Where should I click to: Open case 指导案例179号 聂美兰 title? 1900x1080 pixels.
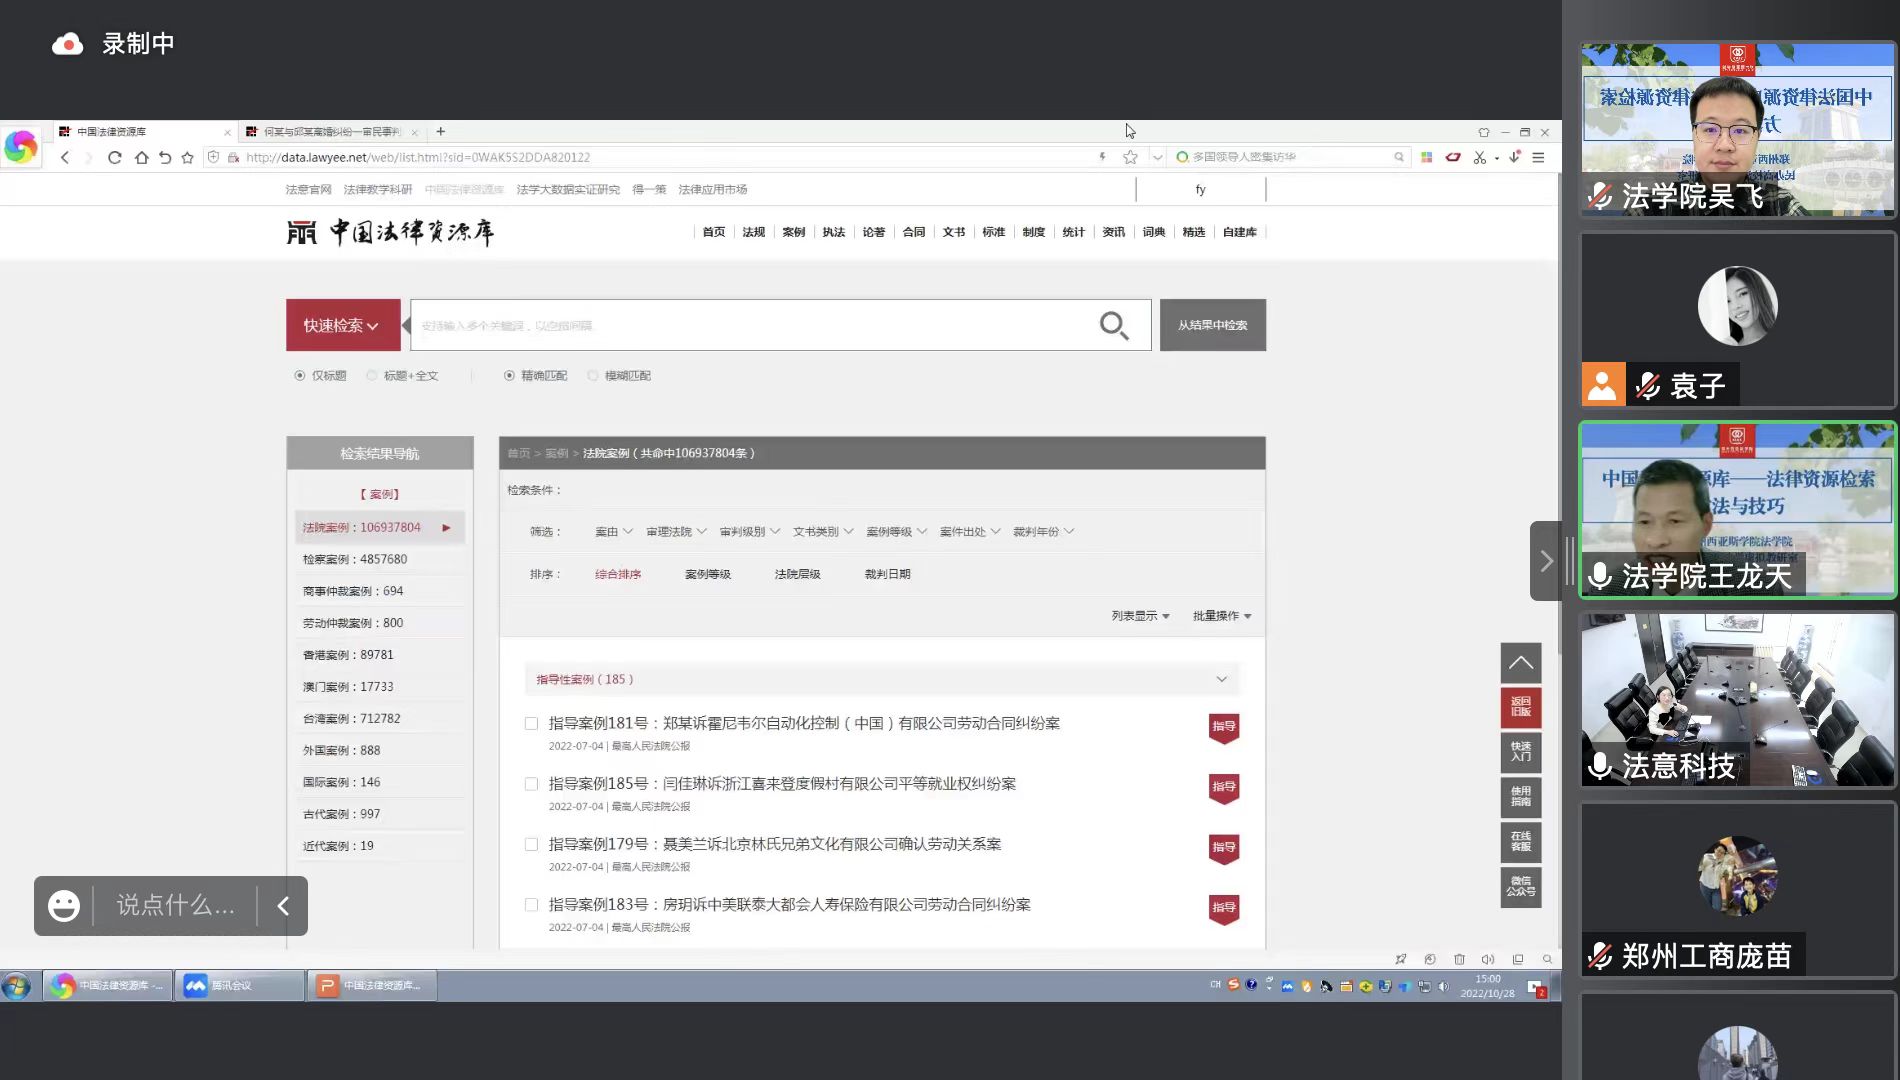click(x=775, y=844)
